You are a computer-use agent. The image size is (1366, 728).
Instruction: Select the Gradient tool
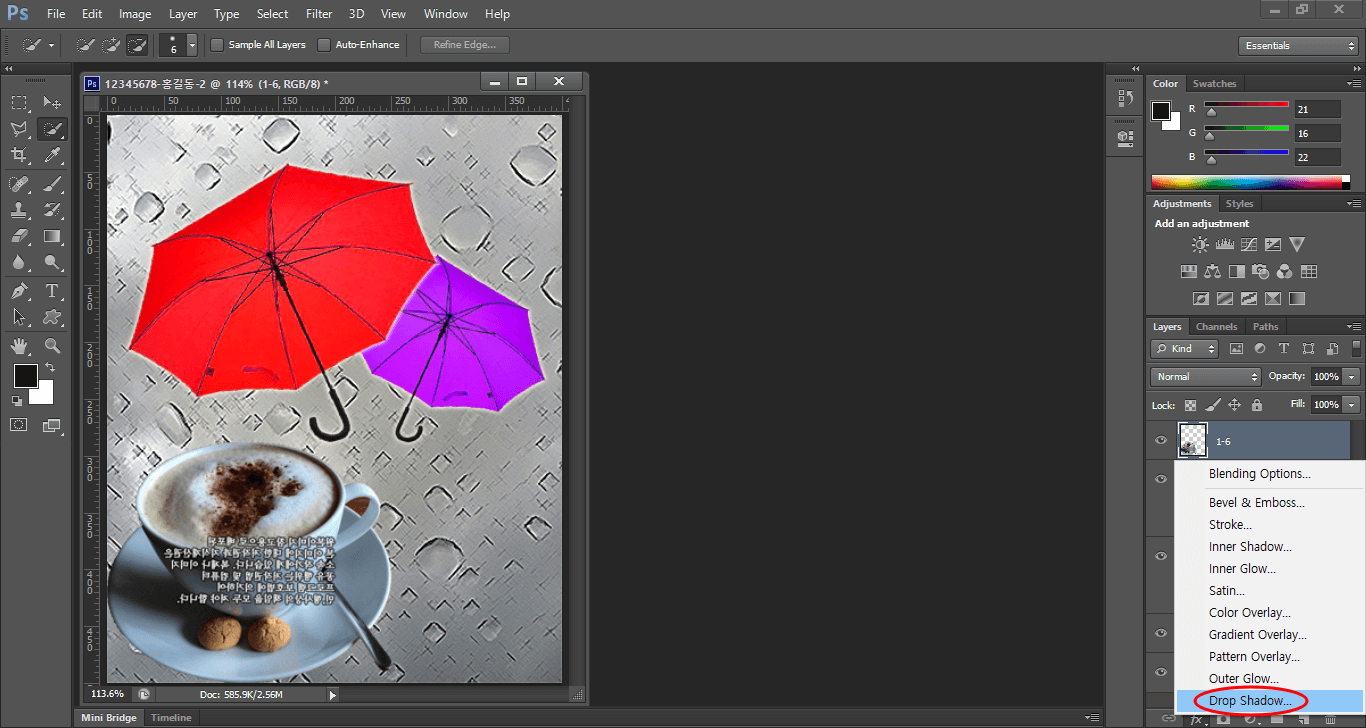(52, 237)
